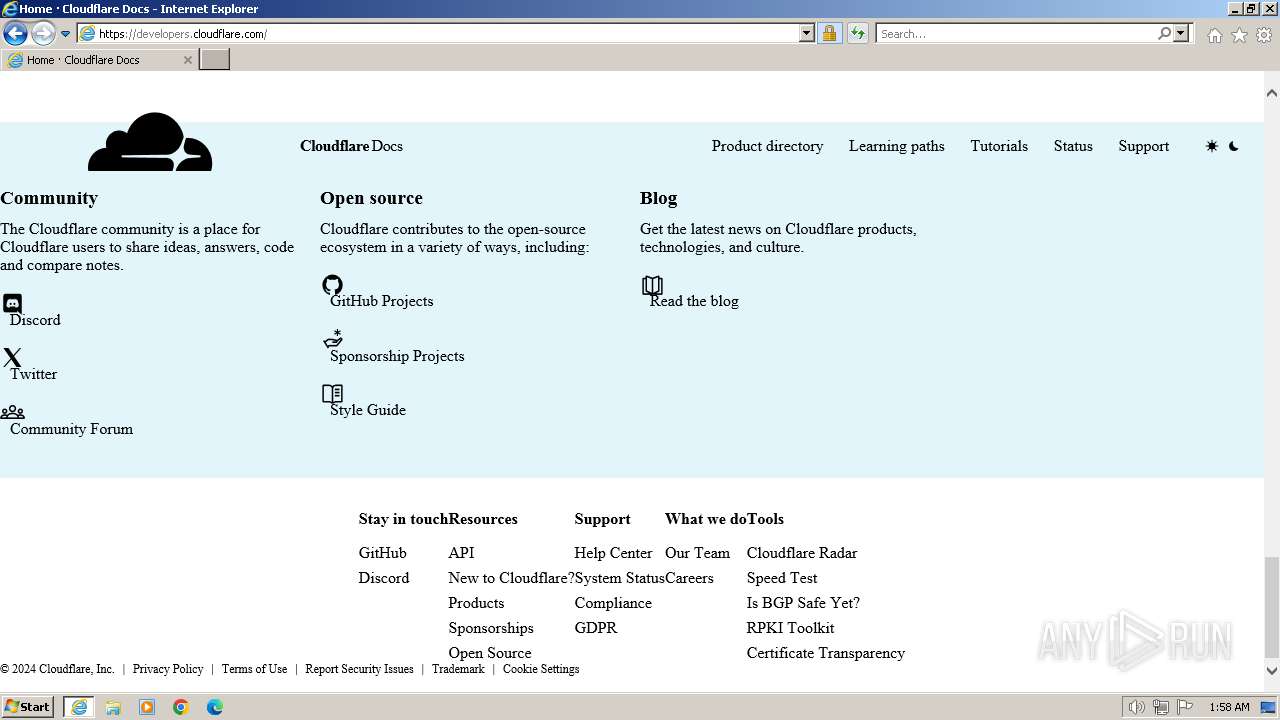Open the Community Forum link
1280x720 pixels.
pyautogui.click(x=71, y=429)
